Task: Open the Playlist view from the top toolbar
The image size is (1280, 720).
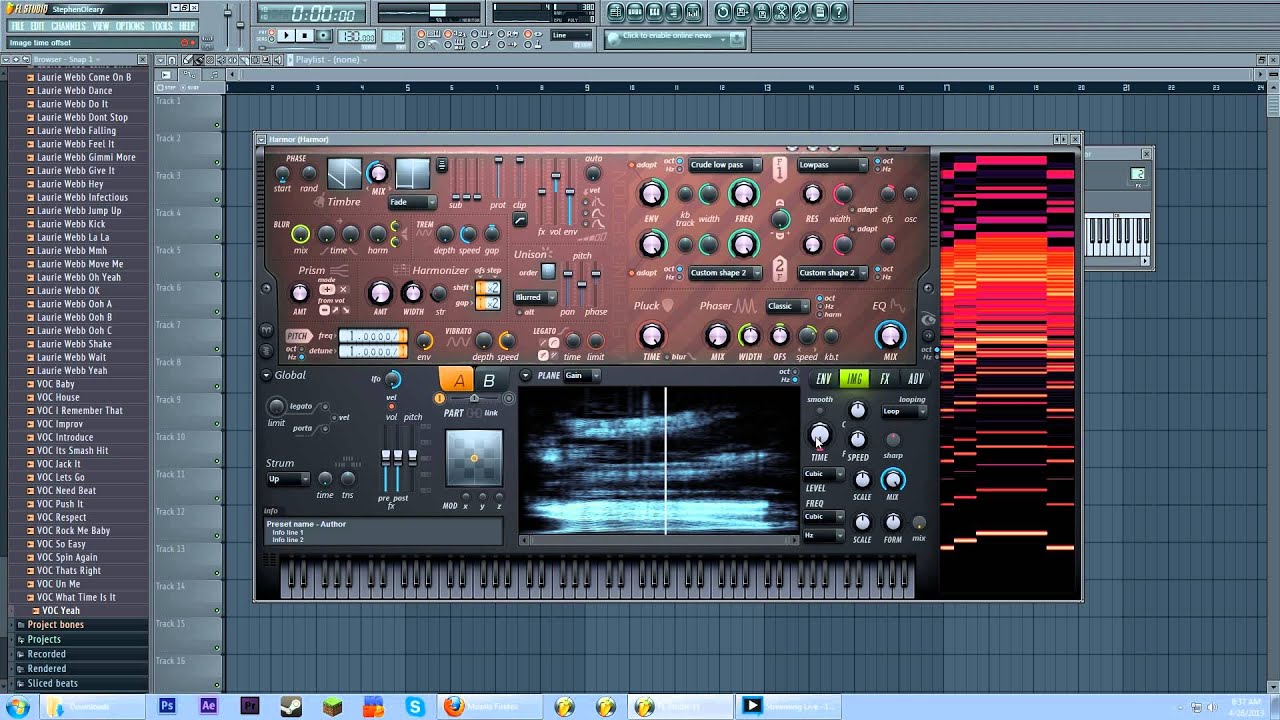Action: (x=614, y=13)
